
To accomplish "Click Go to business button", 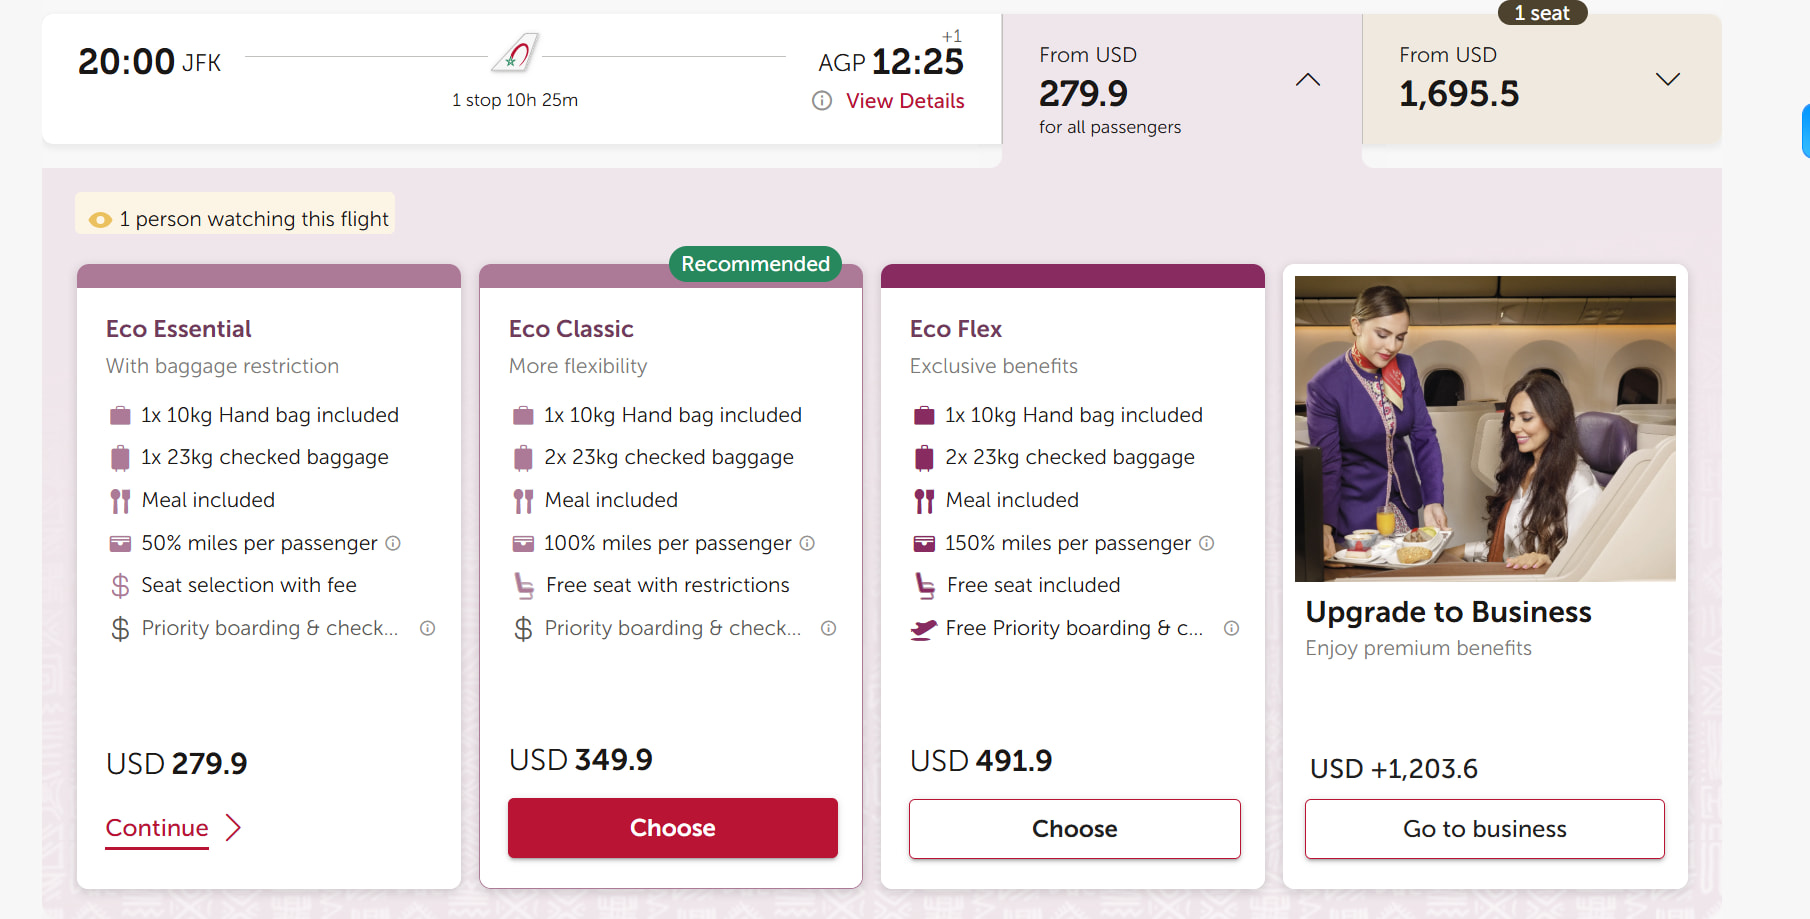I will coord(1484,829).
